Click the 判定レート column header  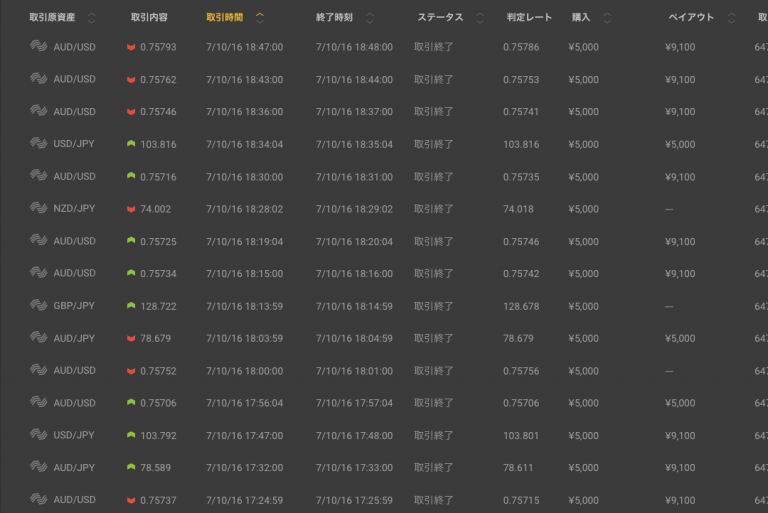click(x=529, y=18)
